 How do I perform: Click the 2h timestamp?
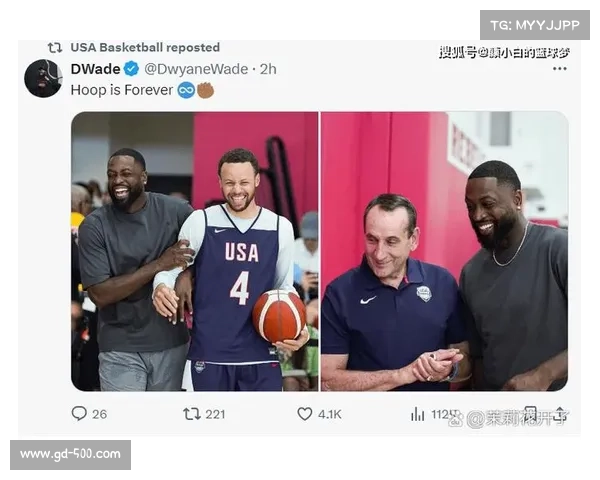pos(268,69)
